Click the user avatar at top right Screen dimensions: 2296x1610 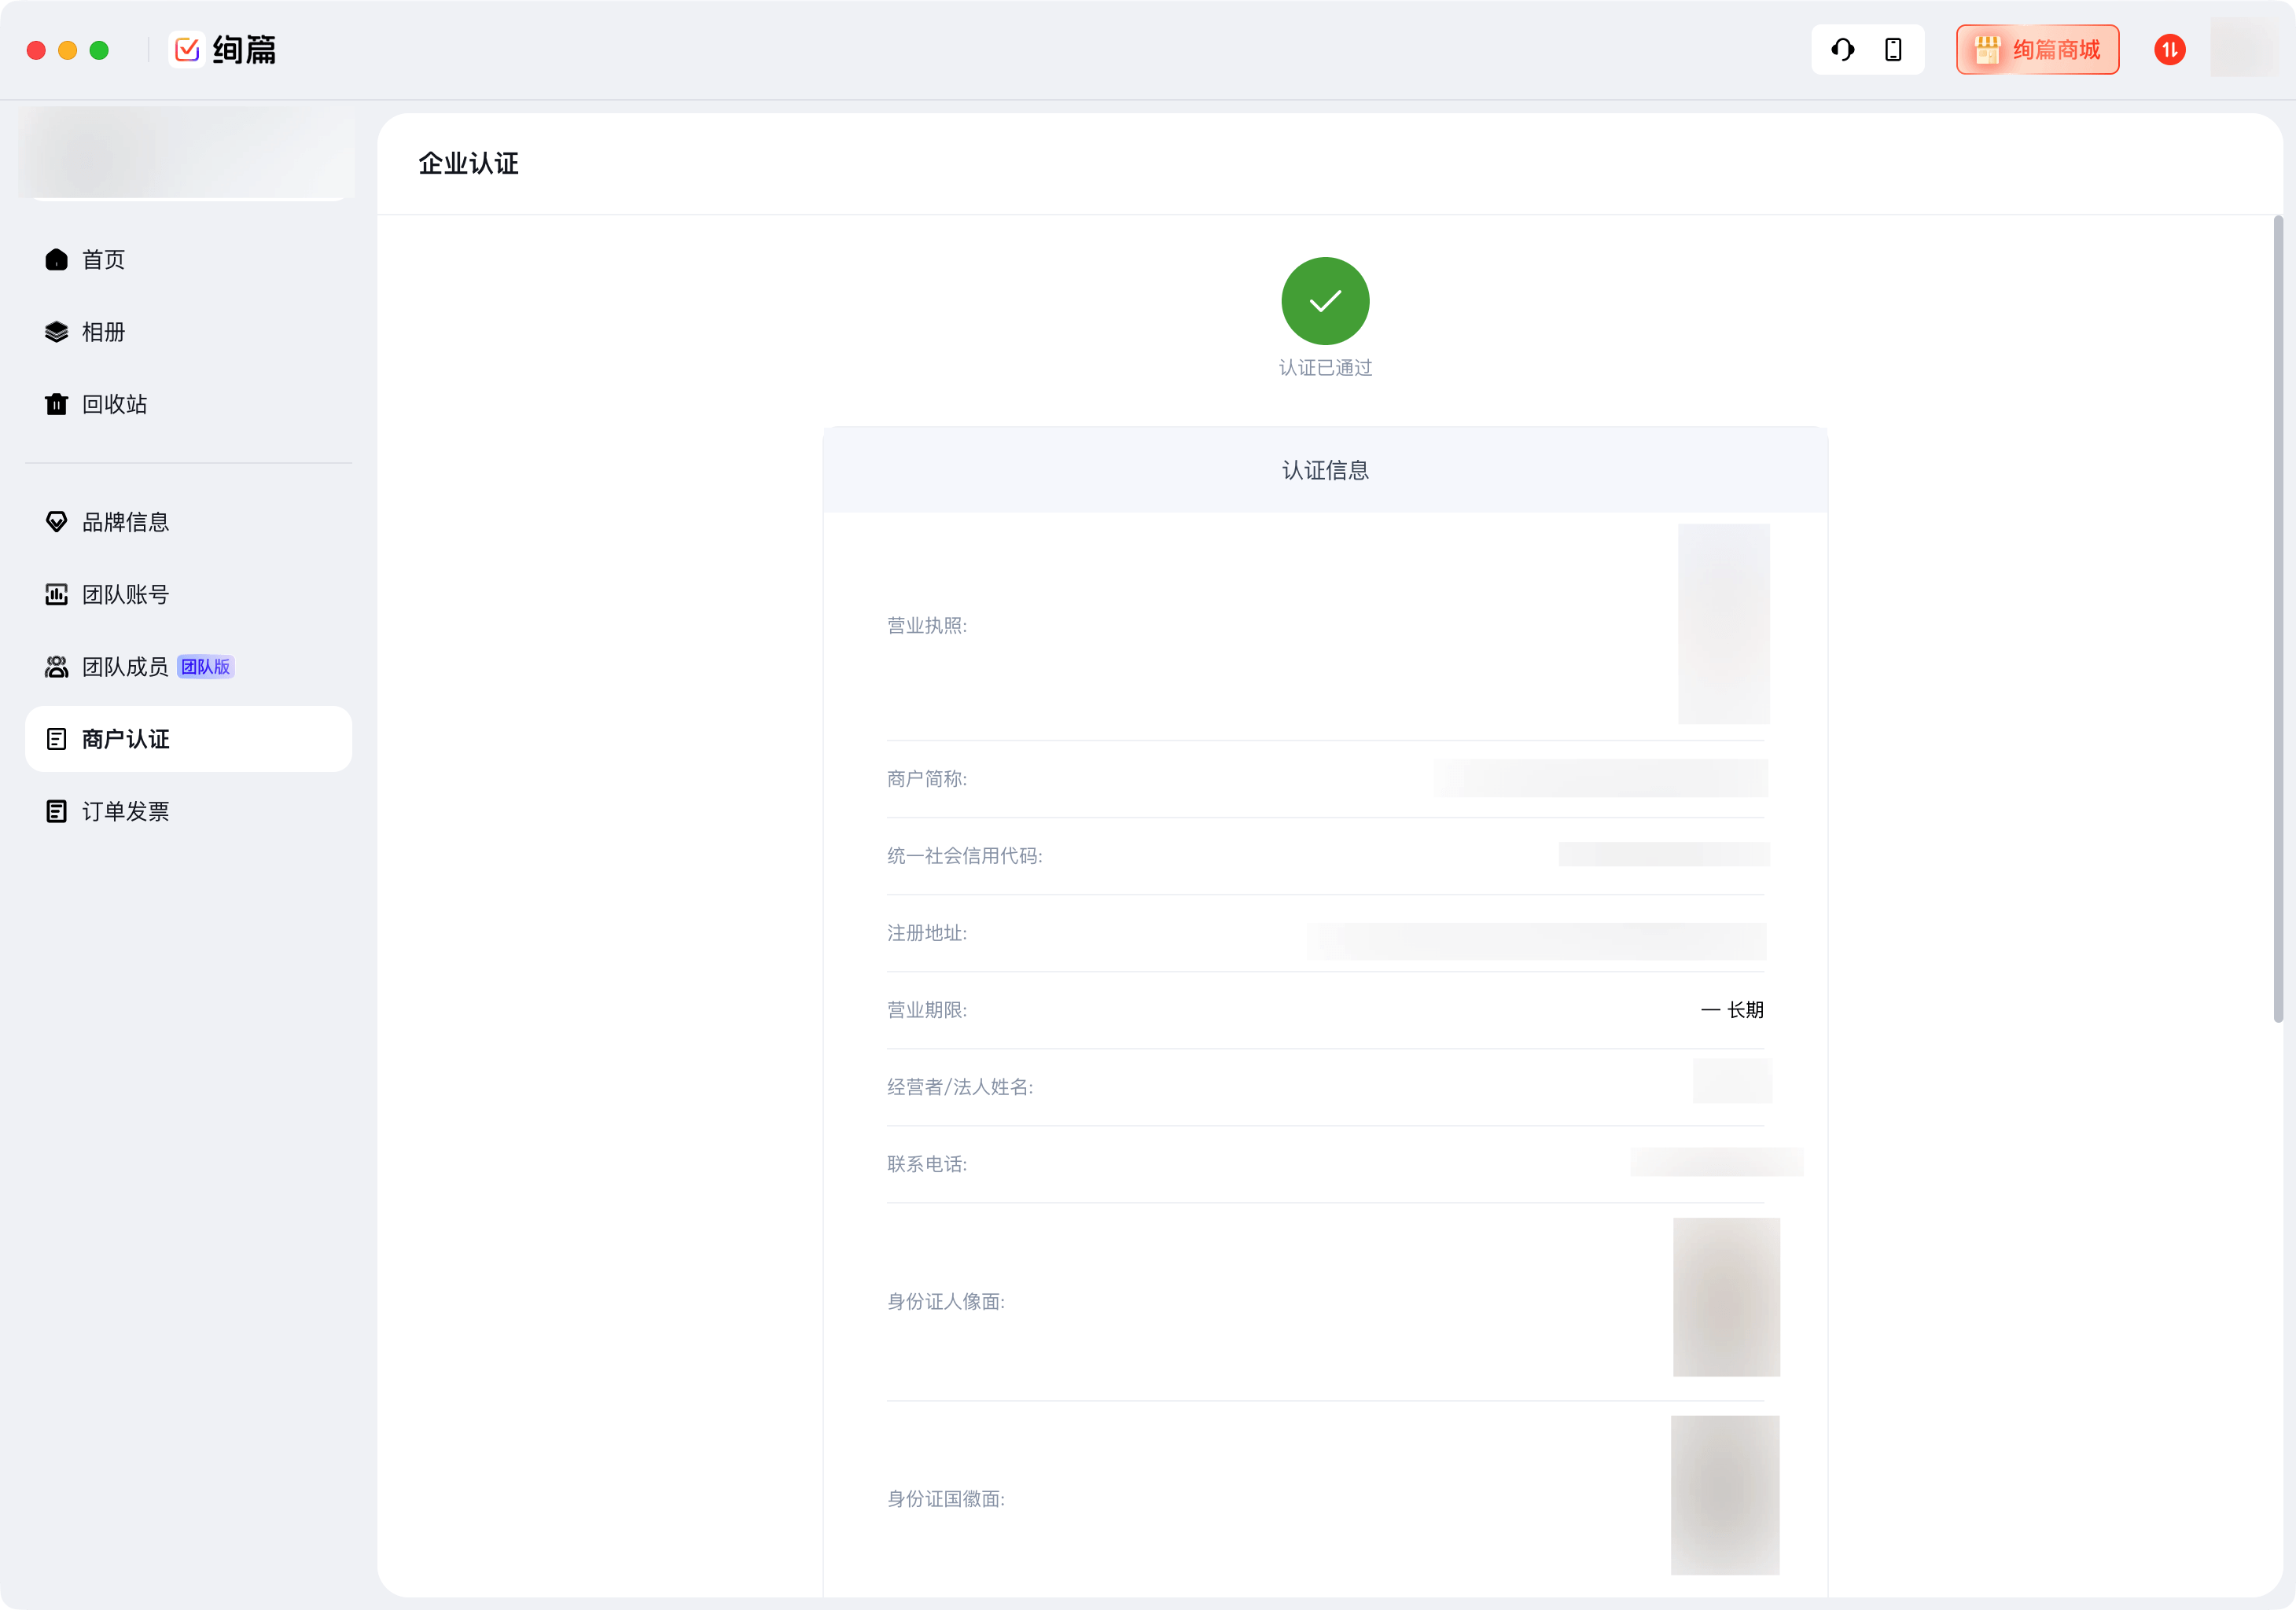pyautogui.click(x=2243, y=48)
